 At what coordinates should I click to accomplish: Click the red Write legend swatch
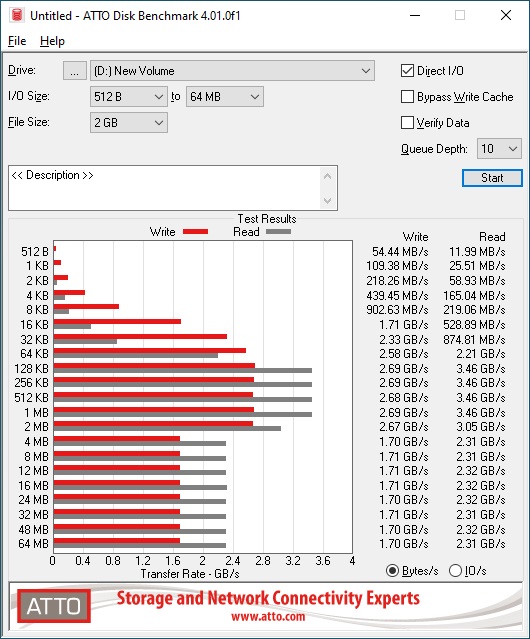[x=196, y=231]
